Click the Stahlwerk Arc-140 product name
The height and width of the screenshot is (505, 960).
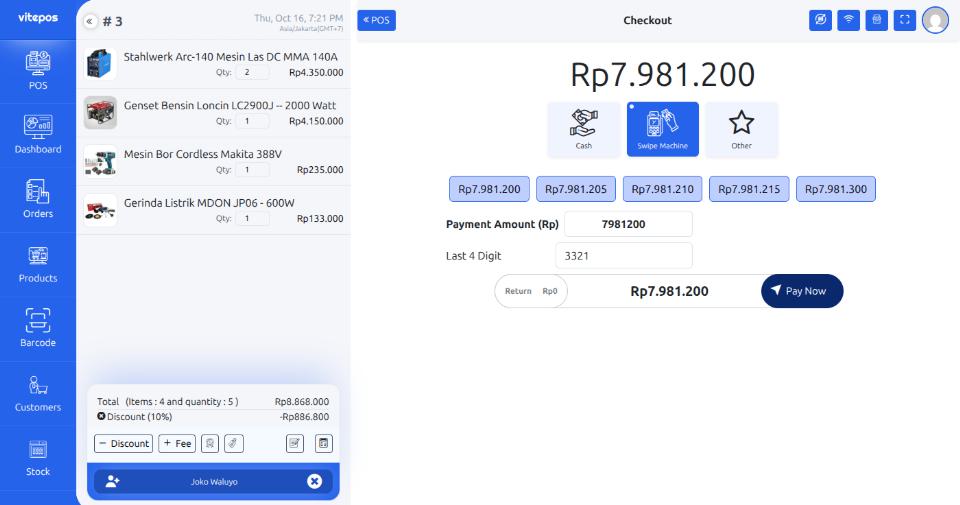(x=230, y=56)
